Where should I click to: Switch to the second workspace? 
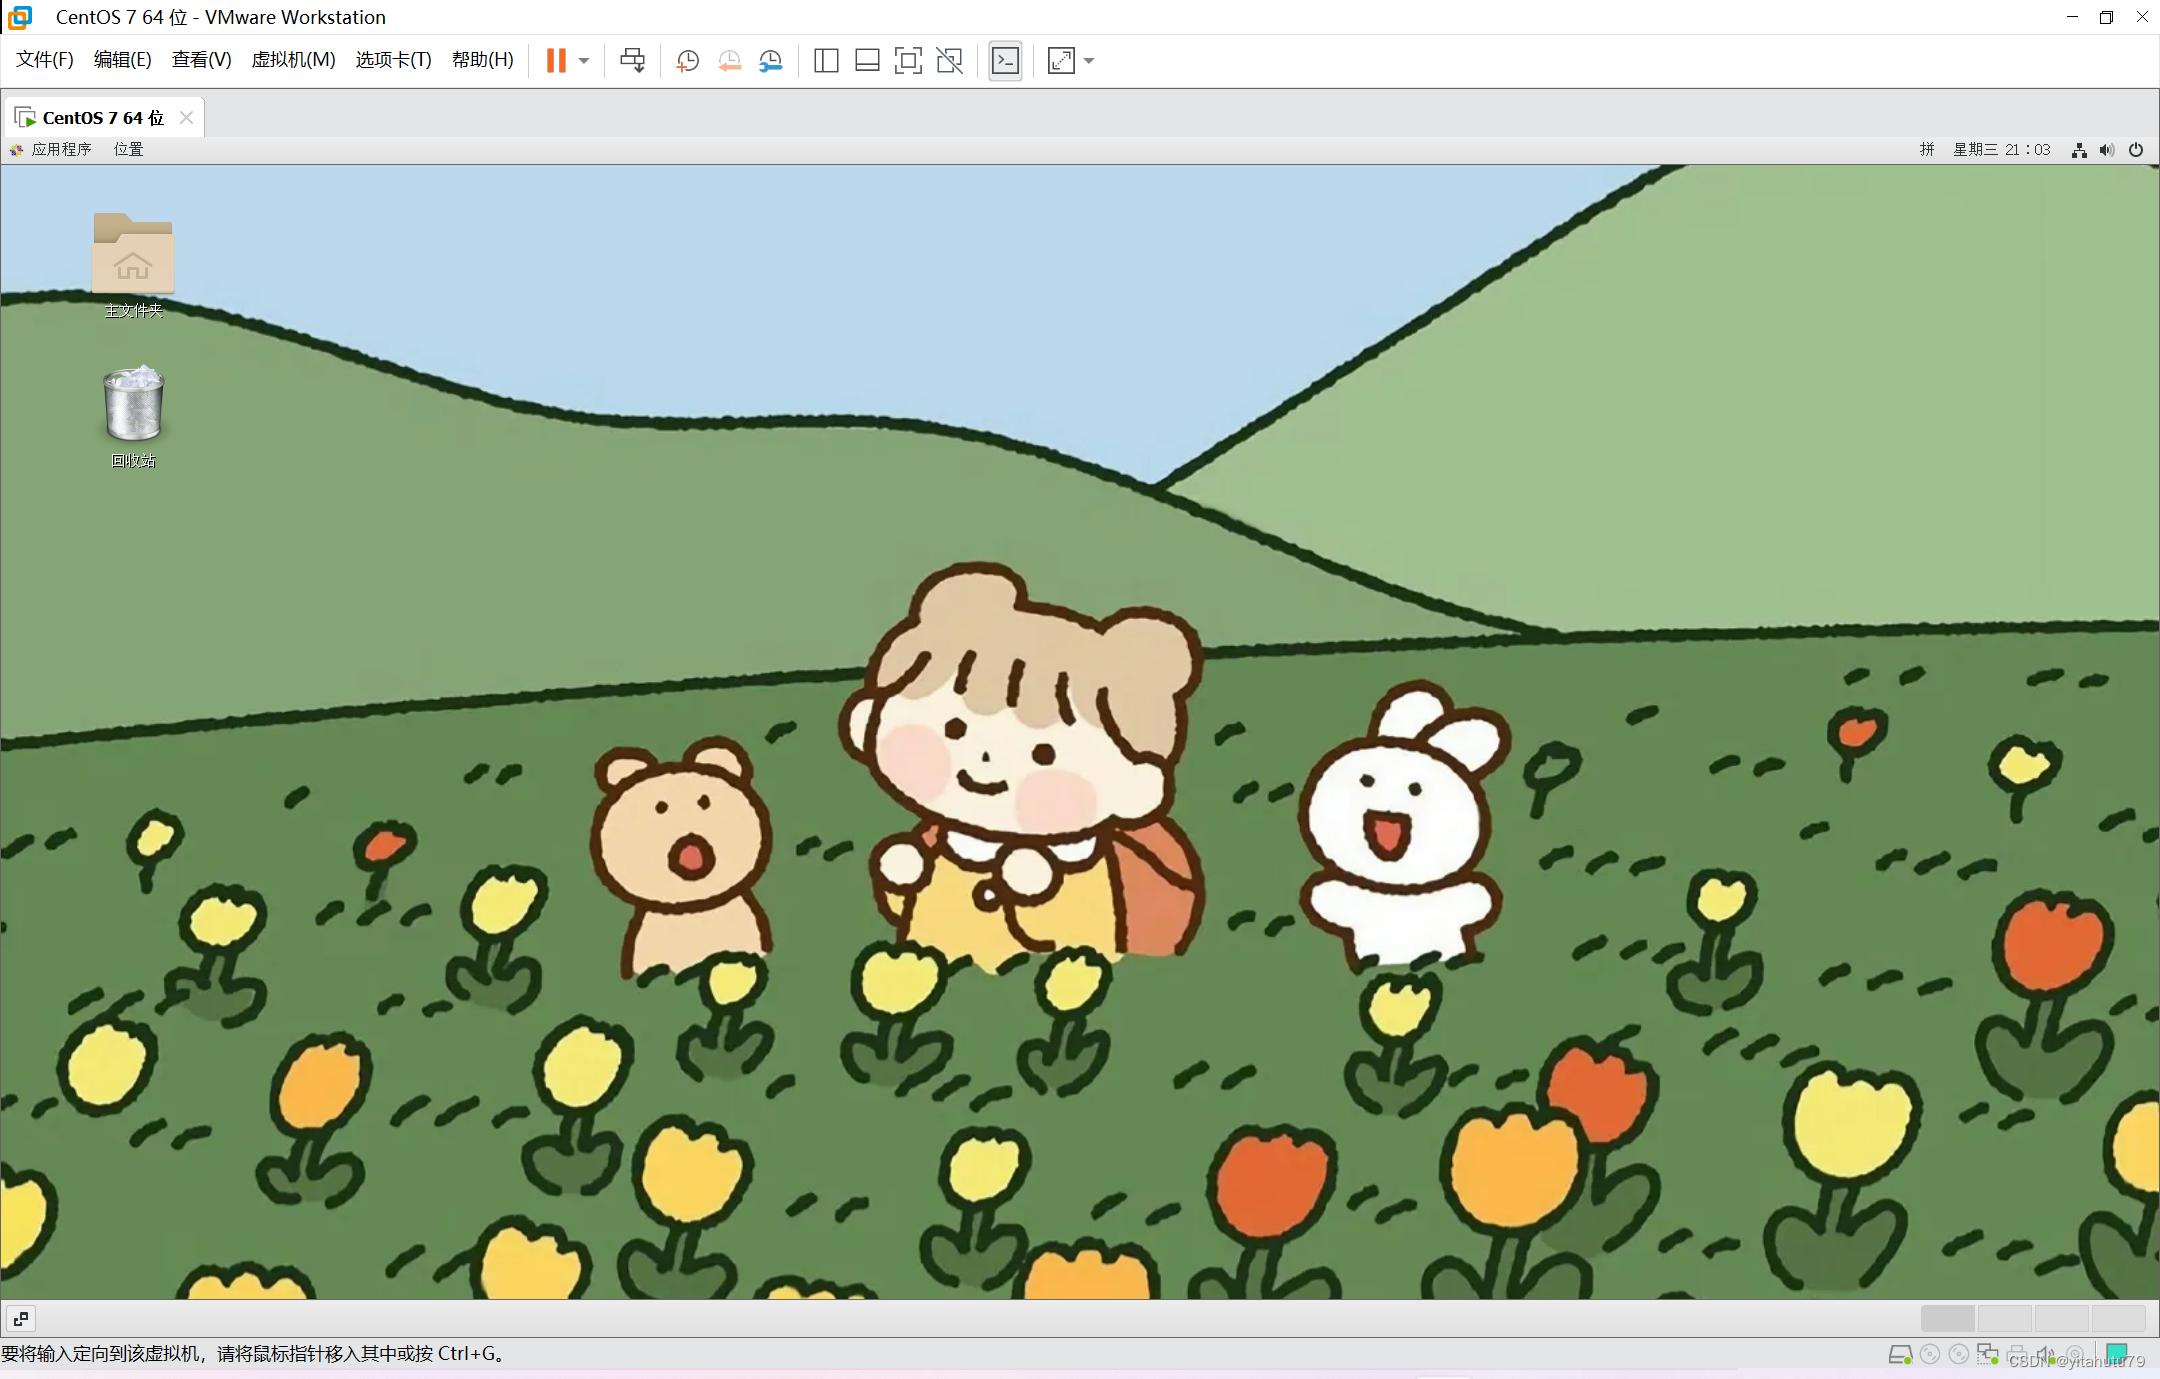click(x=2005, y=1318)
